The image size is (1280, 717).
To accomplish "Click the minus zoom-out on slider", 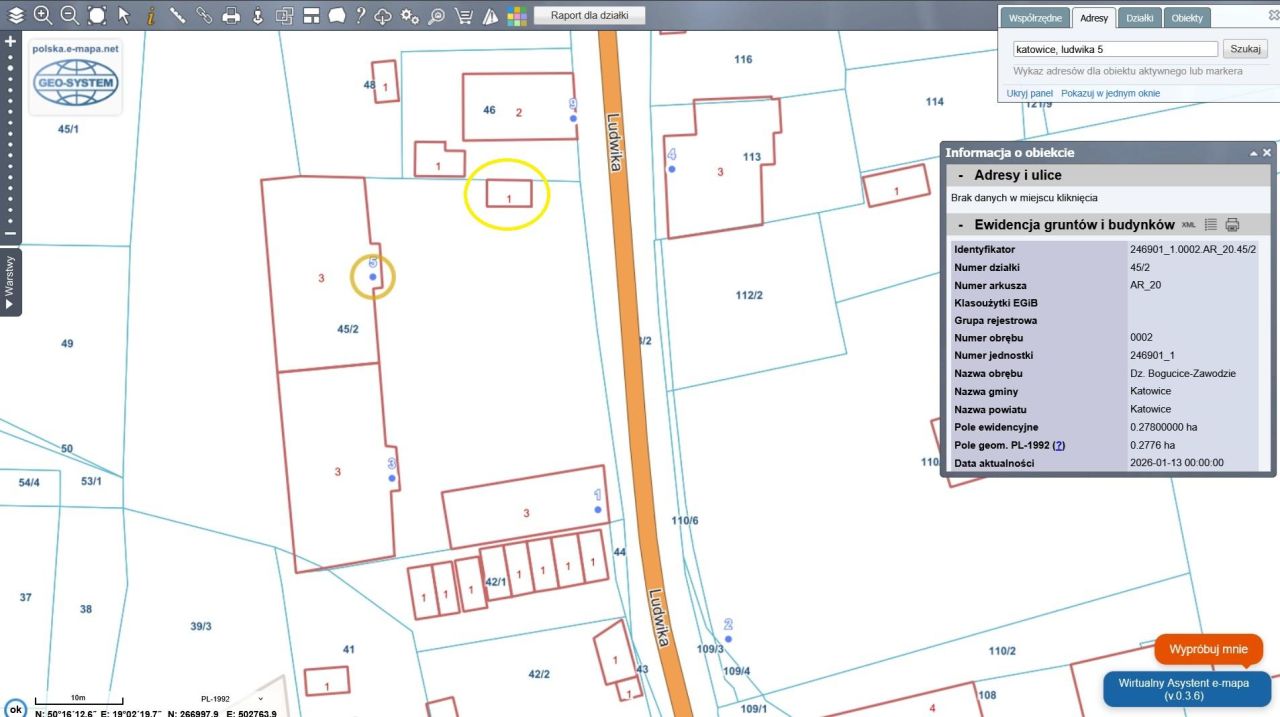I will (x=10, y=233).
